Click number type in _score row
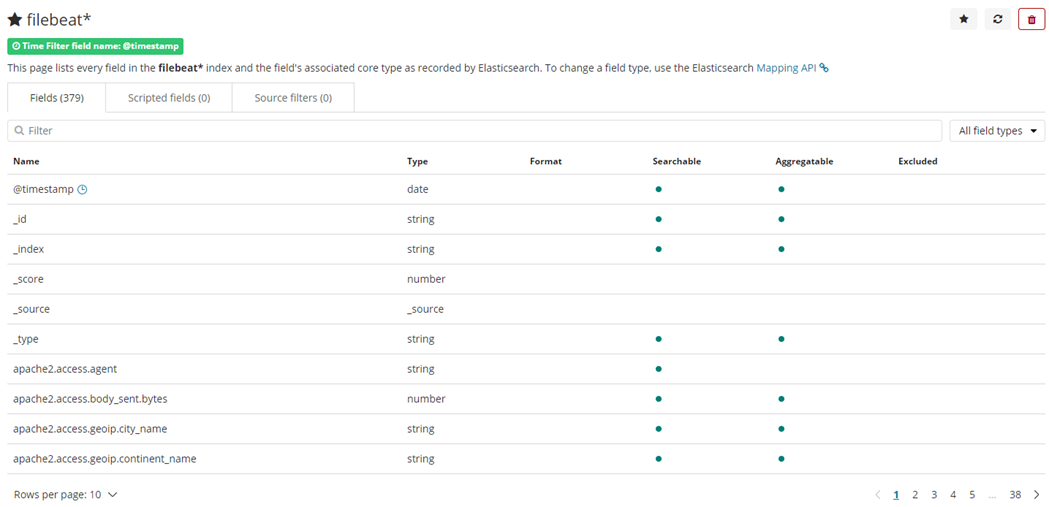Image resolution: width=1049 pixels, height=507 pixels. pyautogui.click(x=426, y=279)
